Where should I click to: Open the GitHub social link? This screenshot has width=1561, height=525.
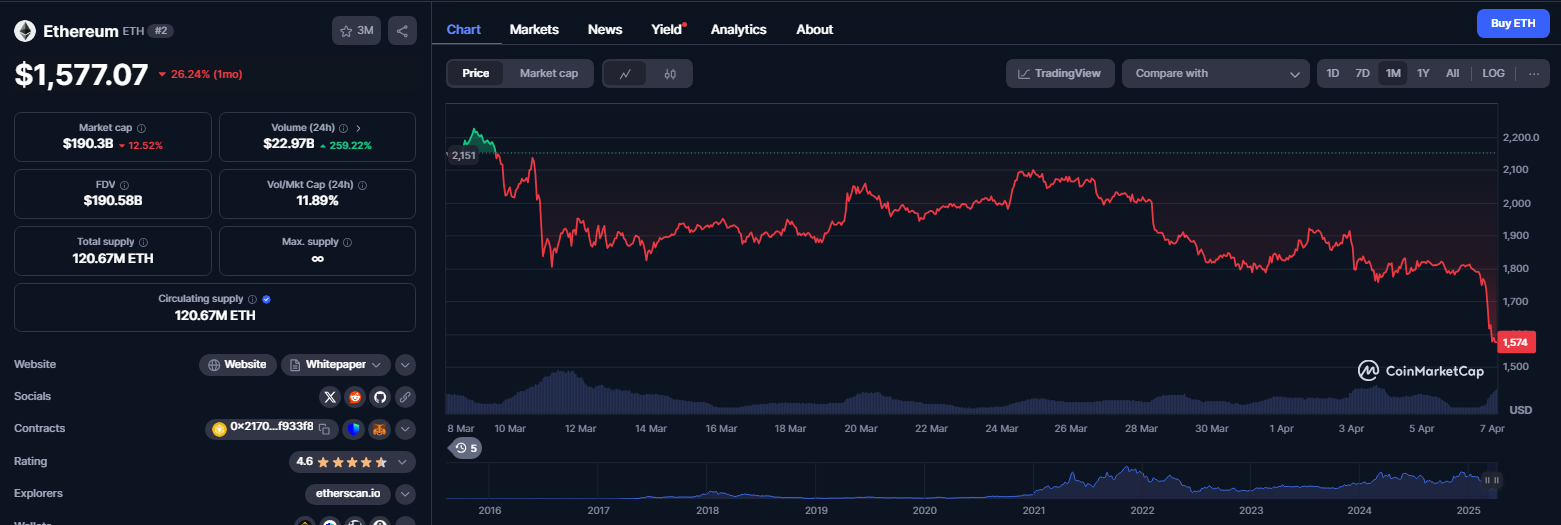click(x=380, y=397)
